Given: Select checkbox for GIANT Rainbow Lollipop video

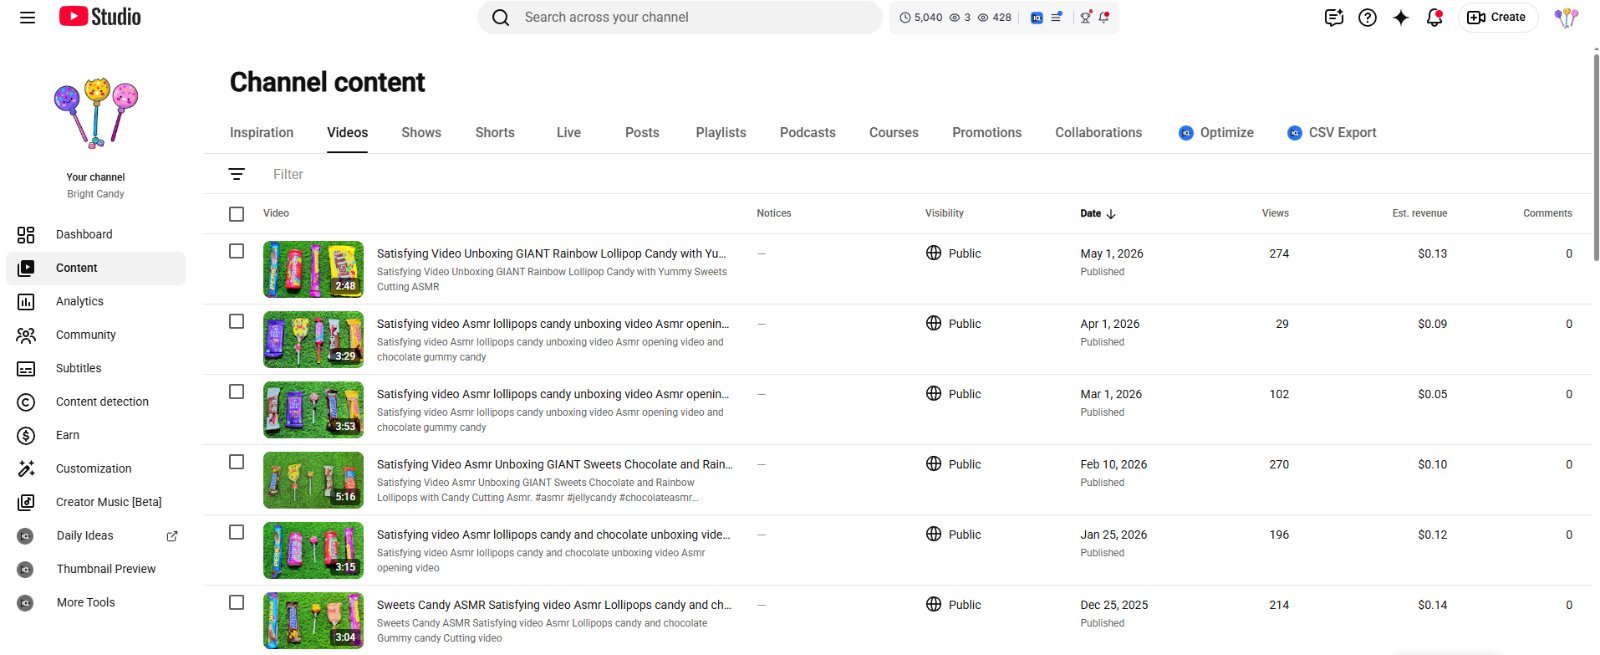Looking at the screenshot, I should [x=237, y=251].
